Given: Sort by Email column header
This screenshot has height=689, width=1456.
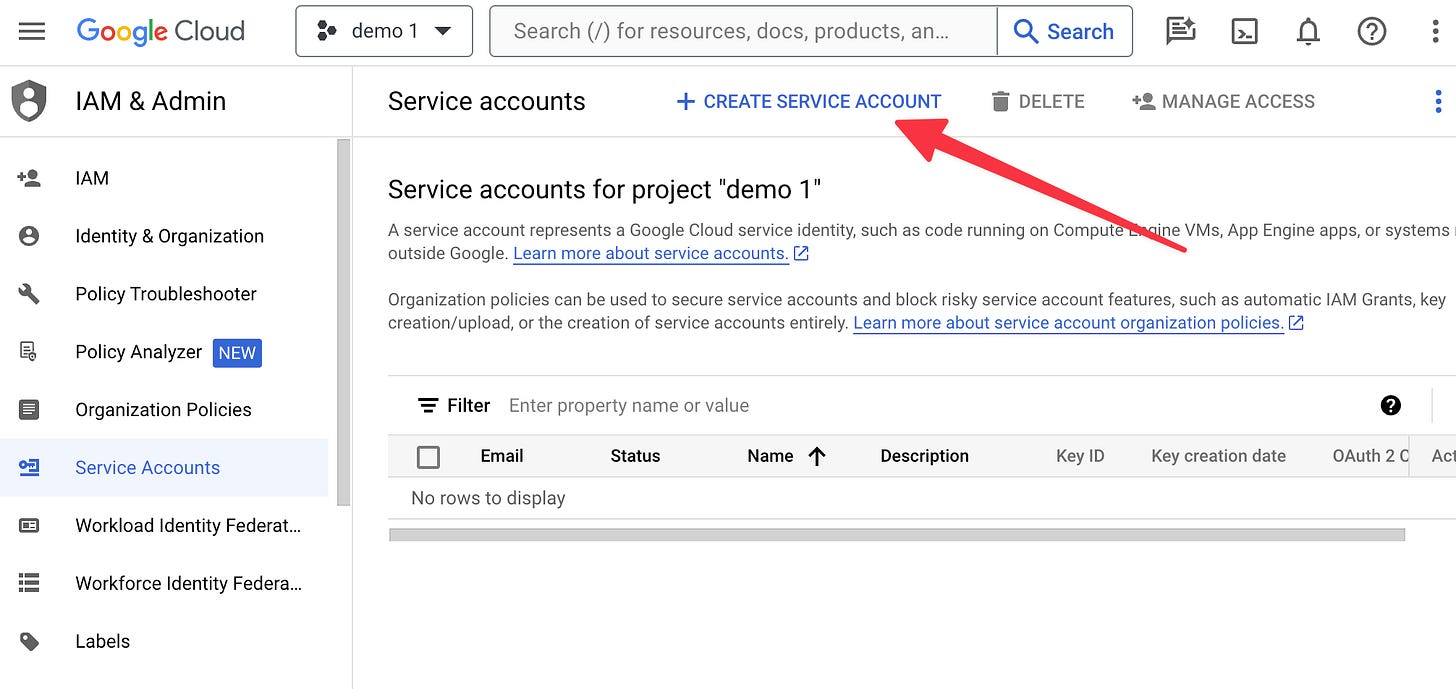Looking at the screenshot, I should [x=502, y=456].
